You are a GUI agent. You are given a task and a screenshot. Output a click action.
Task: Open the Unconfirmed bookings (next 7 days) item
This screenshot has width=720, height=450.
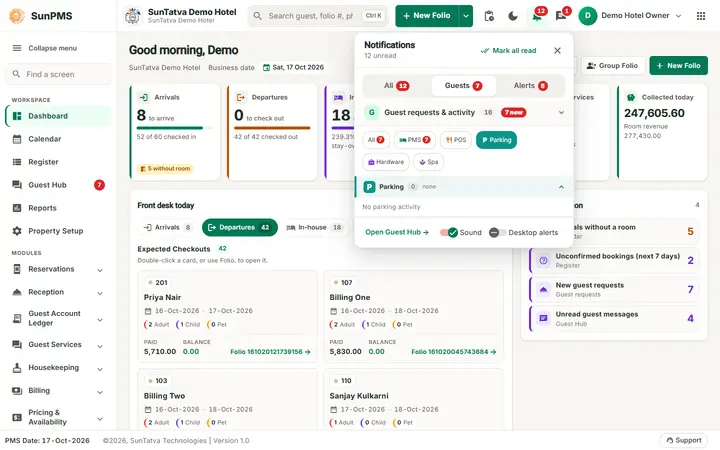coord(614,261)
